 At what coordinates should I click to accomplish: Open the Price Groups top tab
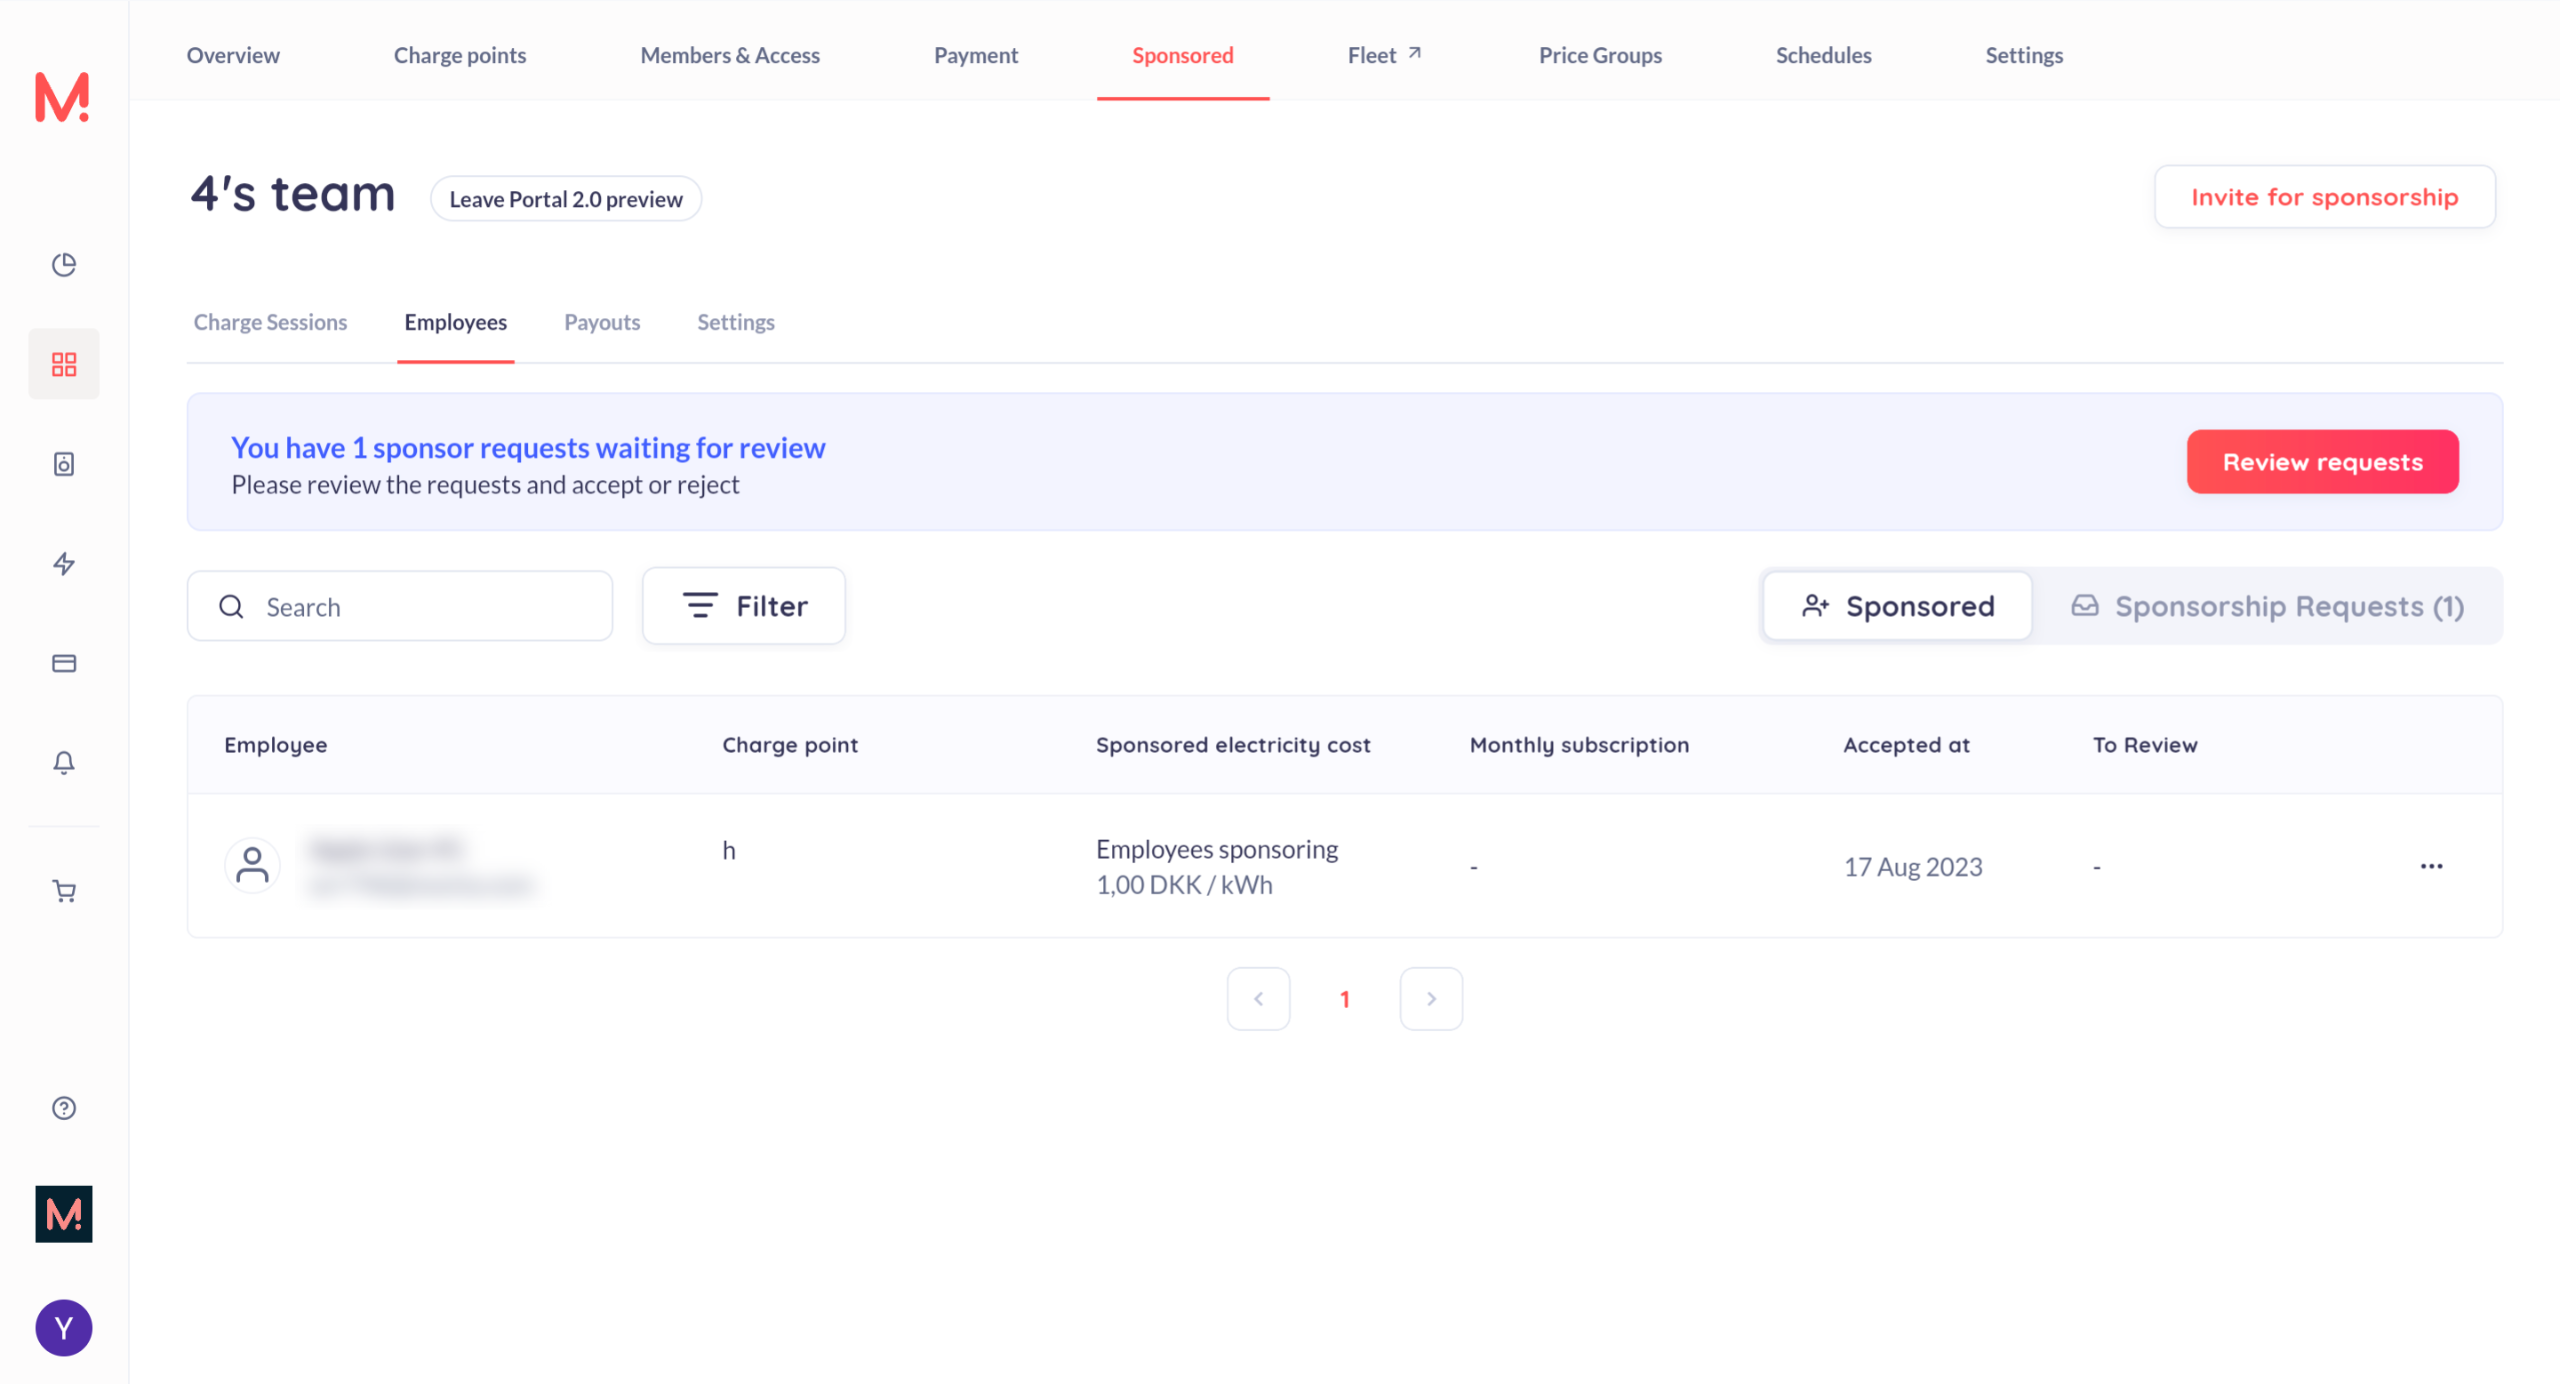tap(1600, 55)
